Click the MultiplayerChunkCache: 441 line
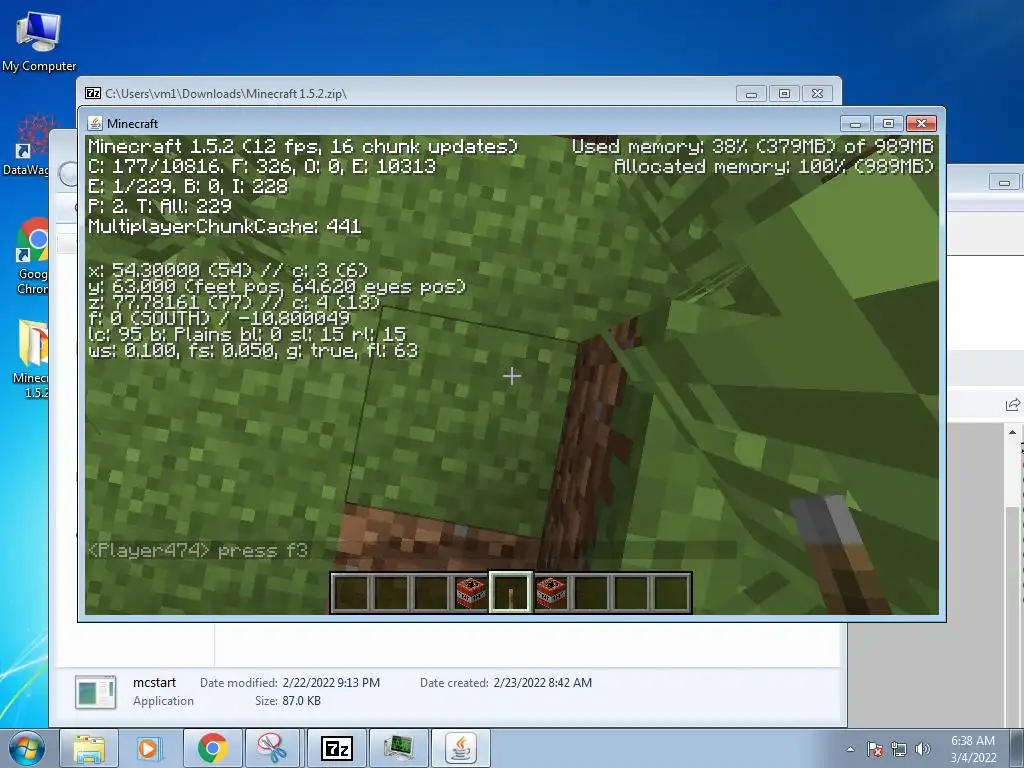This screenshot has height=768, width=1024. tap(225, 227)
